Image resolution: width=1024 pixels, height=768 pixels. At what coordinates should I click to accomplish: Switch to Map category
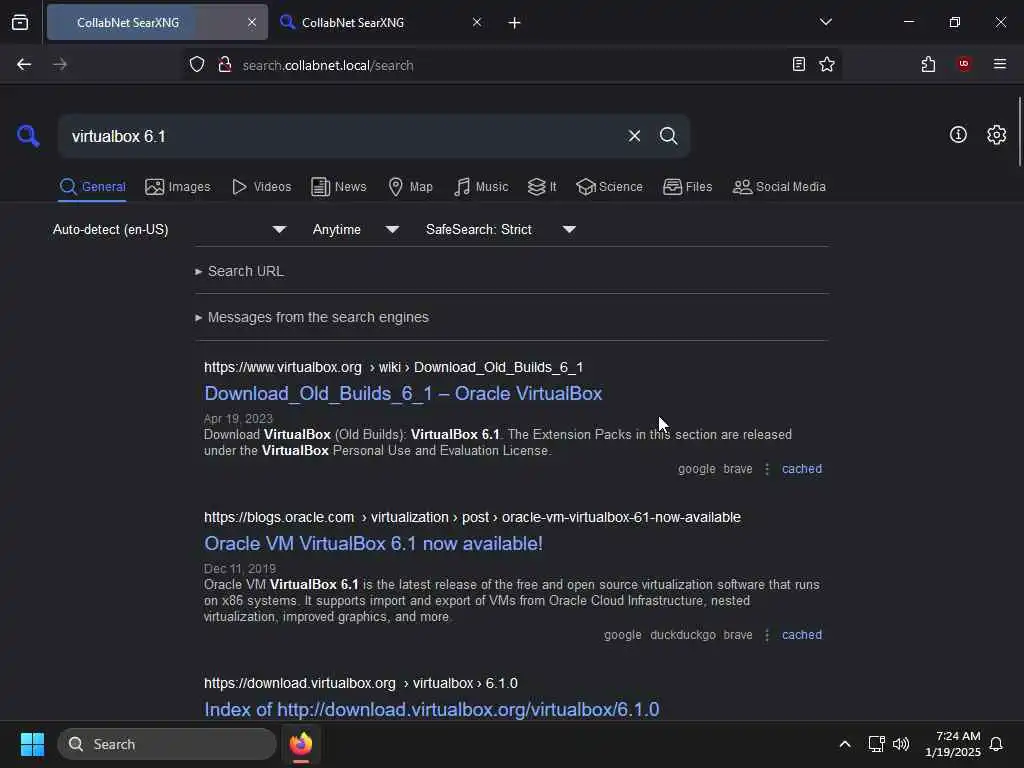click(410, 187)
